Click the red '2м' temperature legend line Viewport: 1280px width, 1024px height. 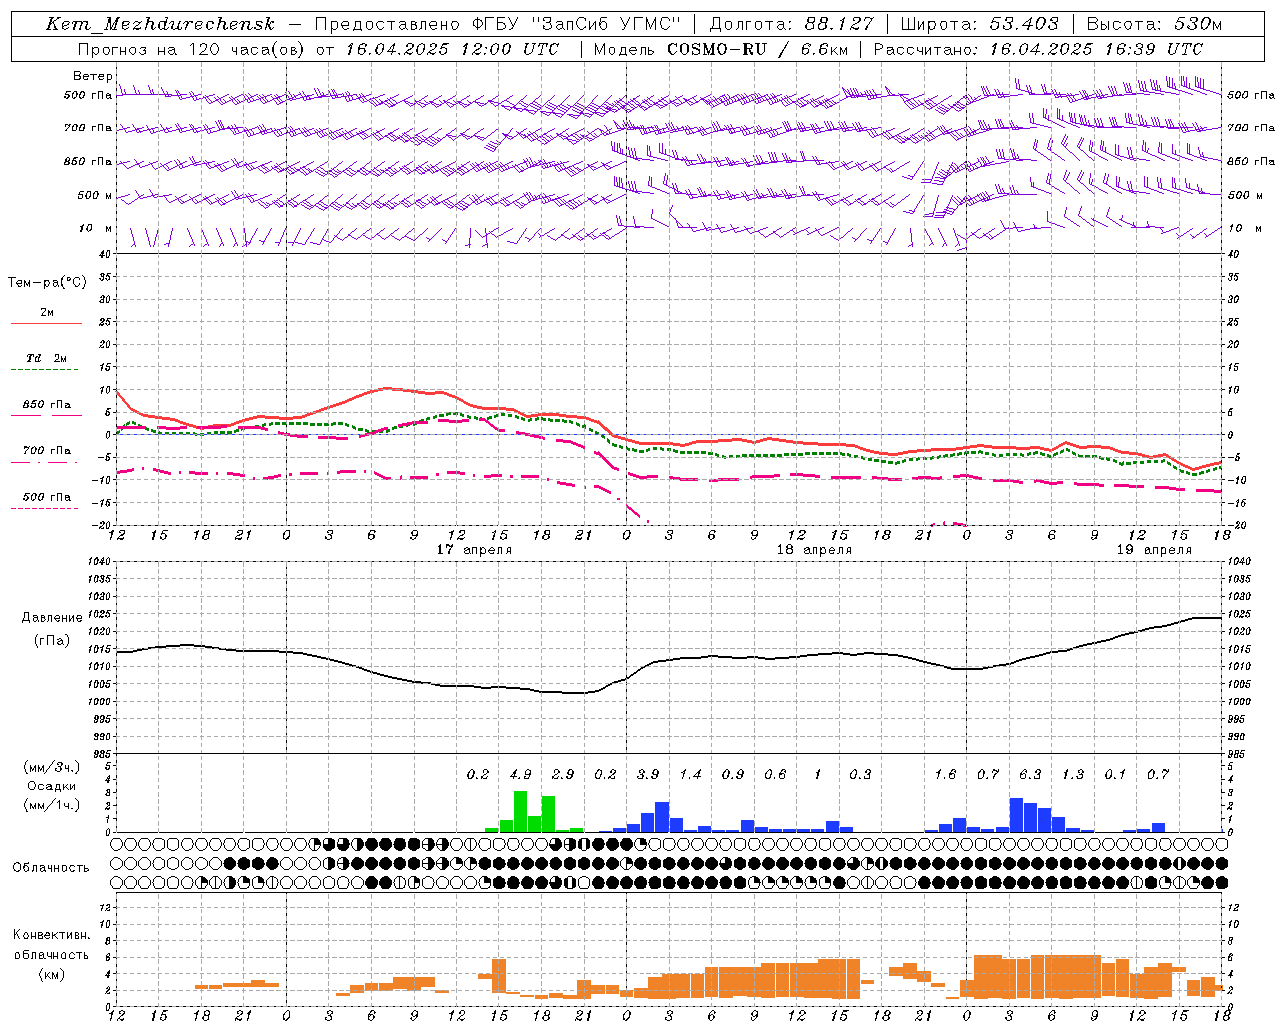pyautogui.click(x=46, y=323)
